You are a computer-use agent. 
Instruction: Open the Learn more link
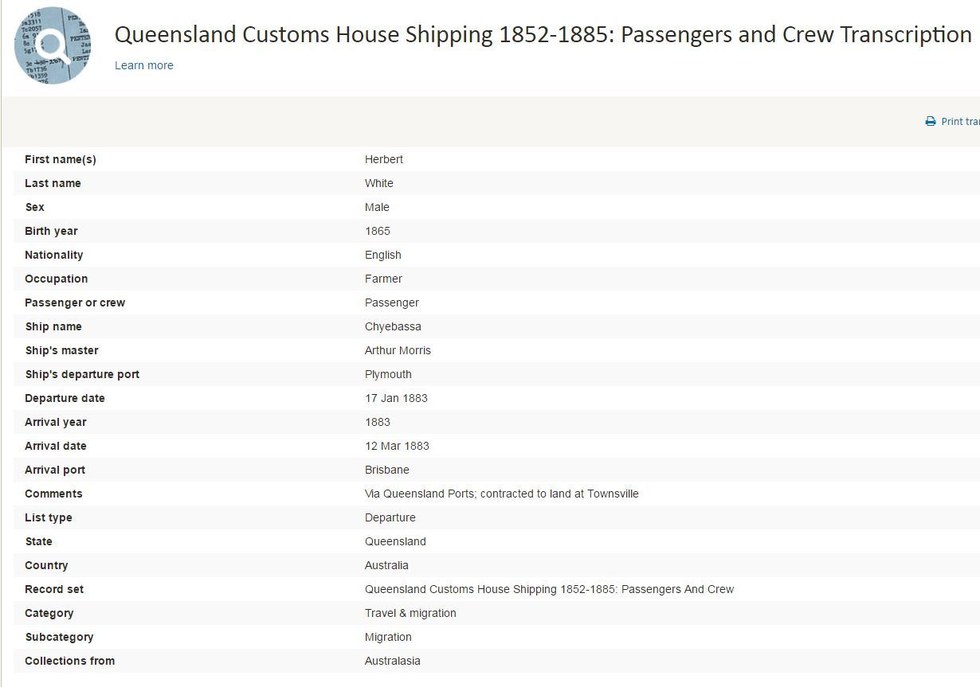(x=144, y=65)
